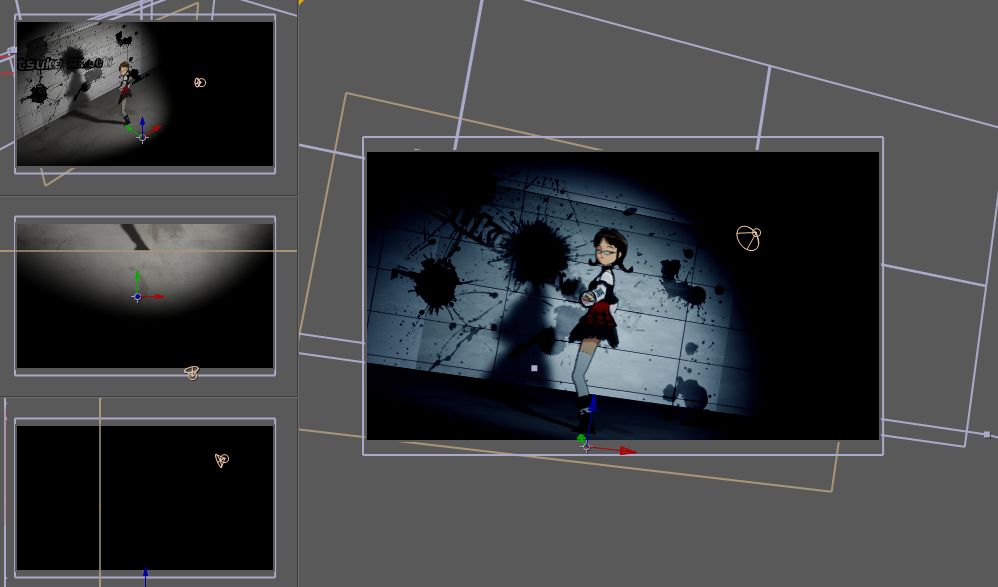Select the light icon in bottom-left viewport
This screenshot has width=998, height=587.
tap(221, 460)
